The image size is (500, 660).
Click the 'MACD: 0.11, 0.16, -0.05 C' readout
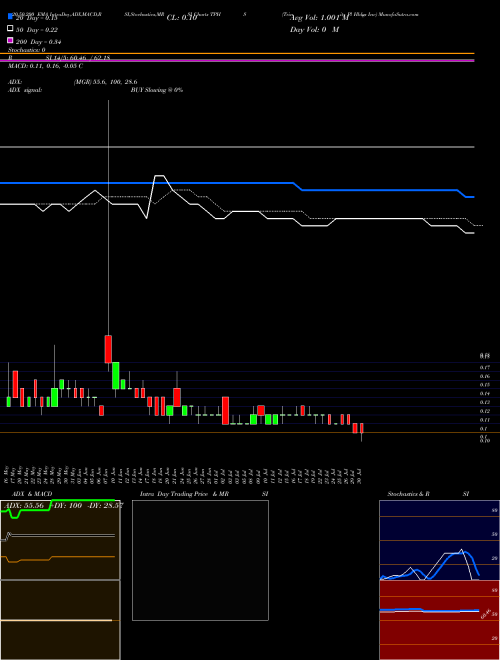tap(45, 66)
